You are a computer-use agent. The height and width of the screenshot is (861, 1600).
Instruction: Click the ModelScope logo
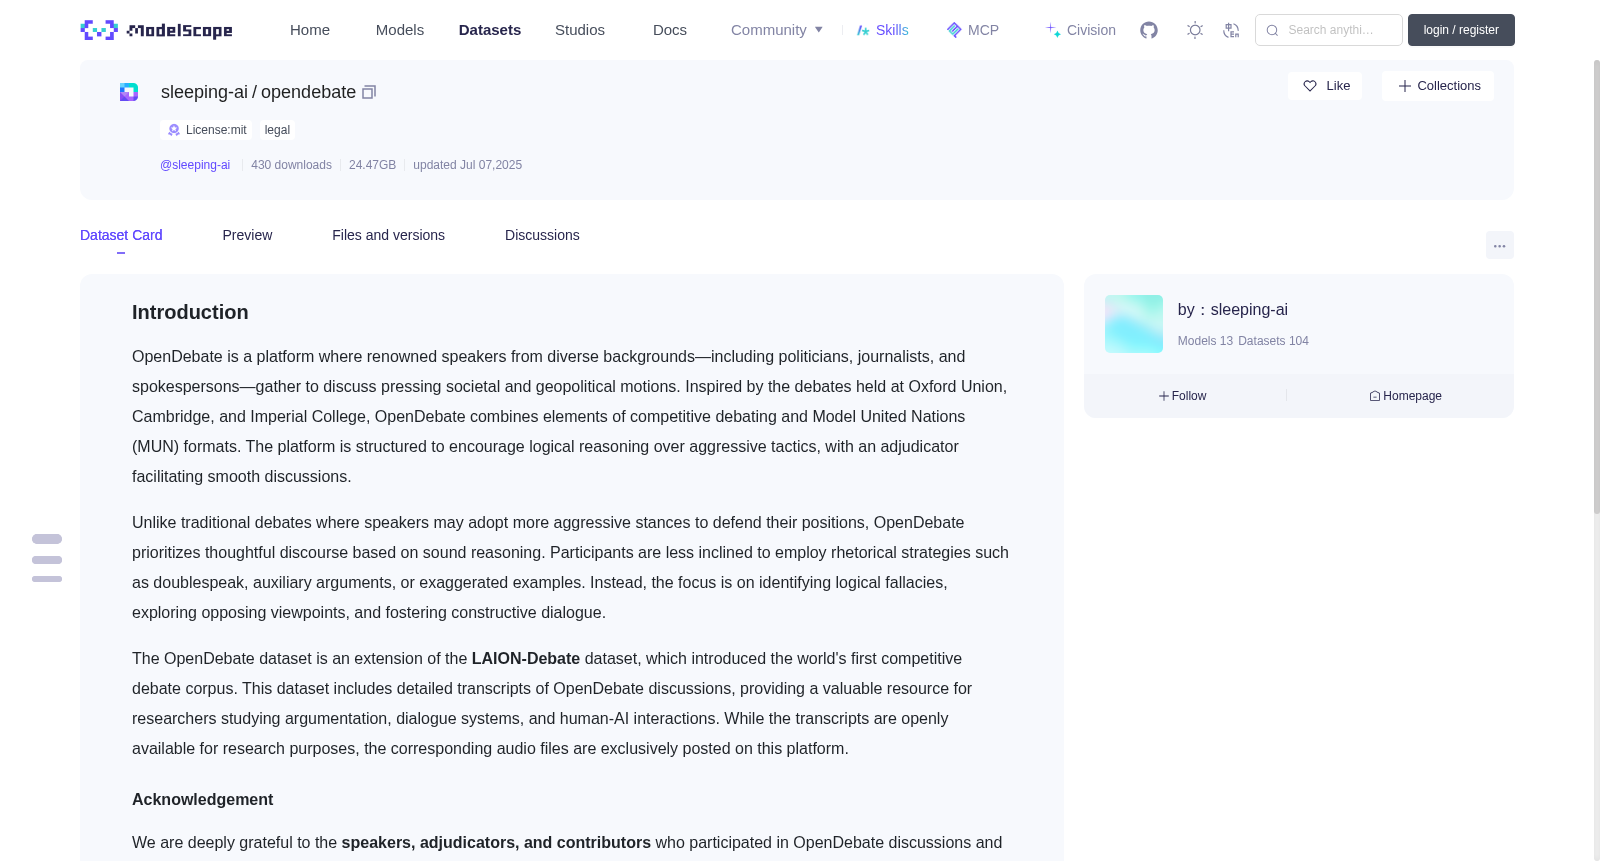pyautogui.click(x=156, y=30)
